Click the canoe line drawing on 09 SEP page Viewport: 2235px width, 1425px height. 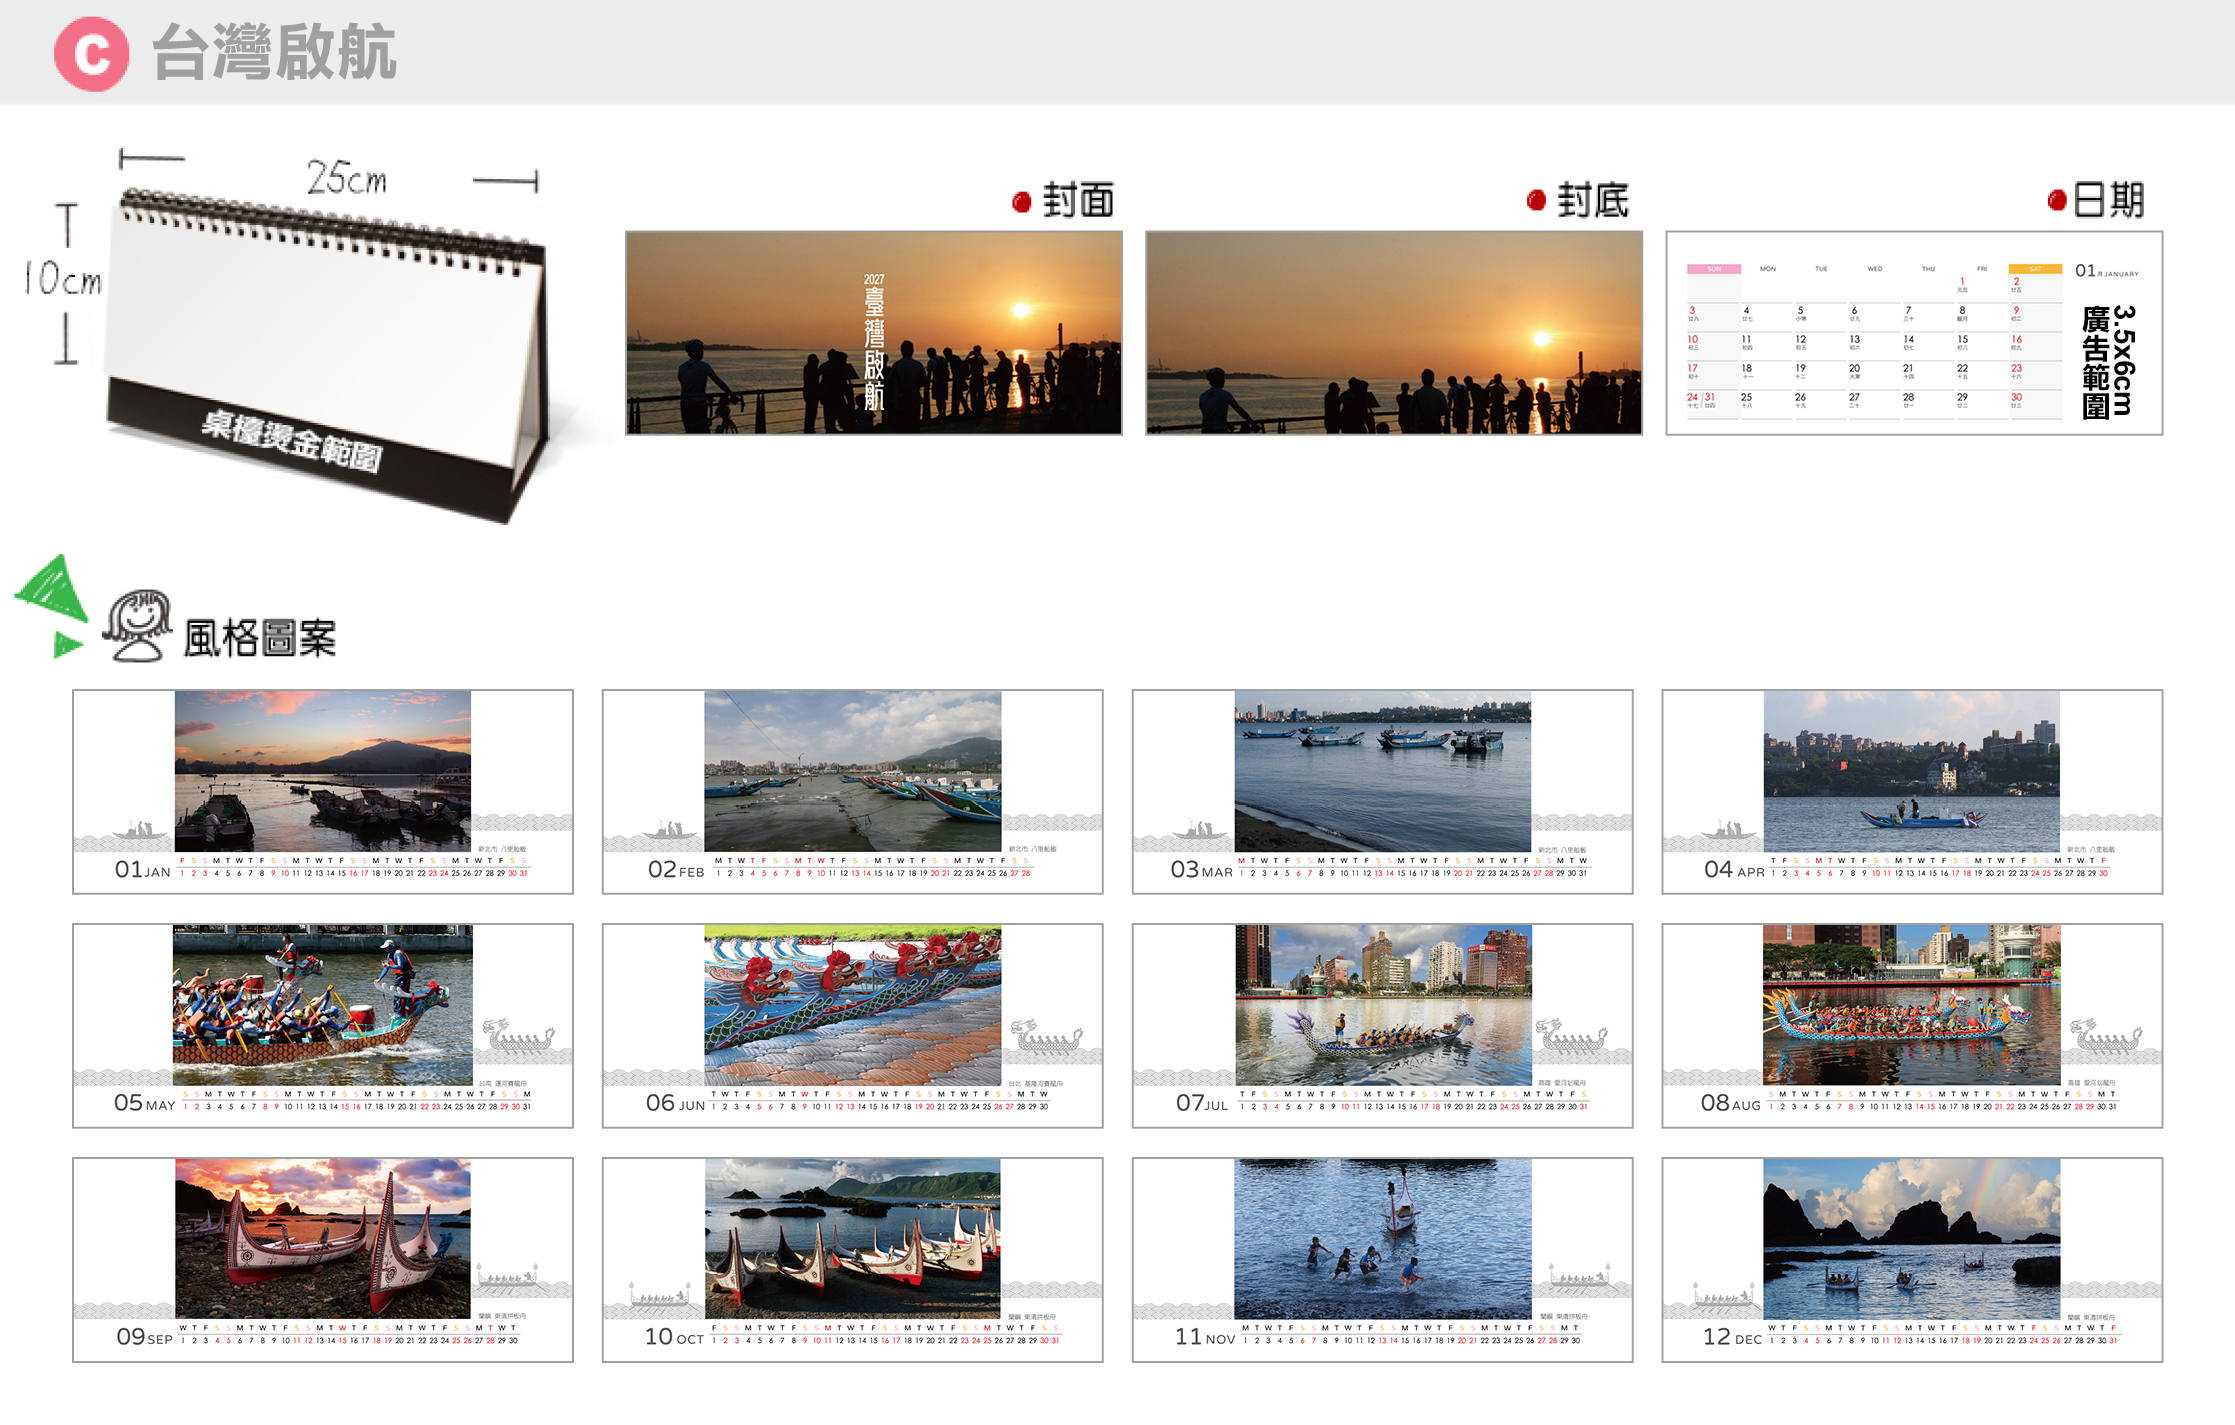point(508,1275)
